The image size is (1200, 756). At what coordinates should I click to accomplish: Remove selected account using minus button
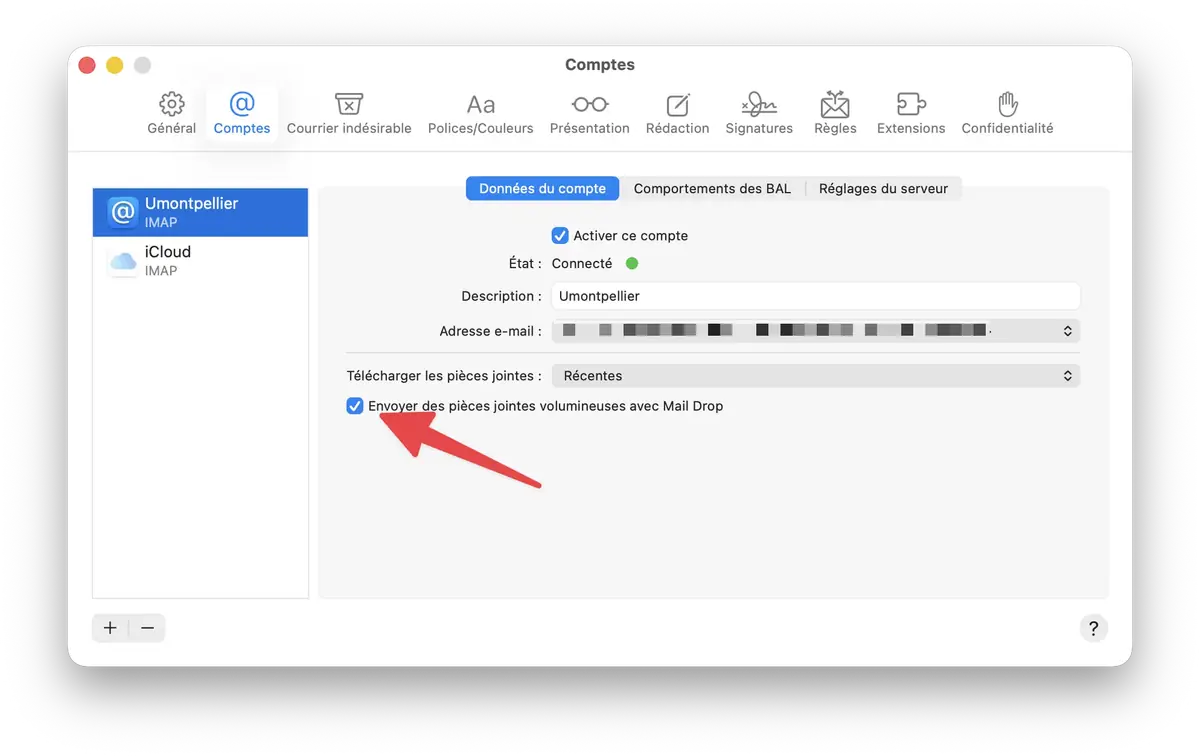point(147,627)
